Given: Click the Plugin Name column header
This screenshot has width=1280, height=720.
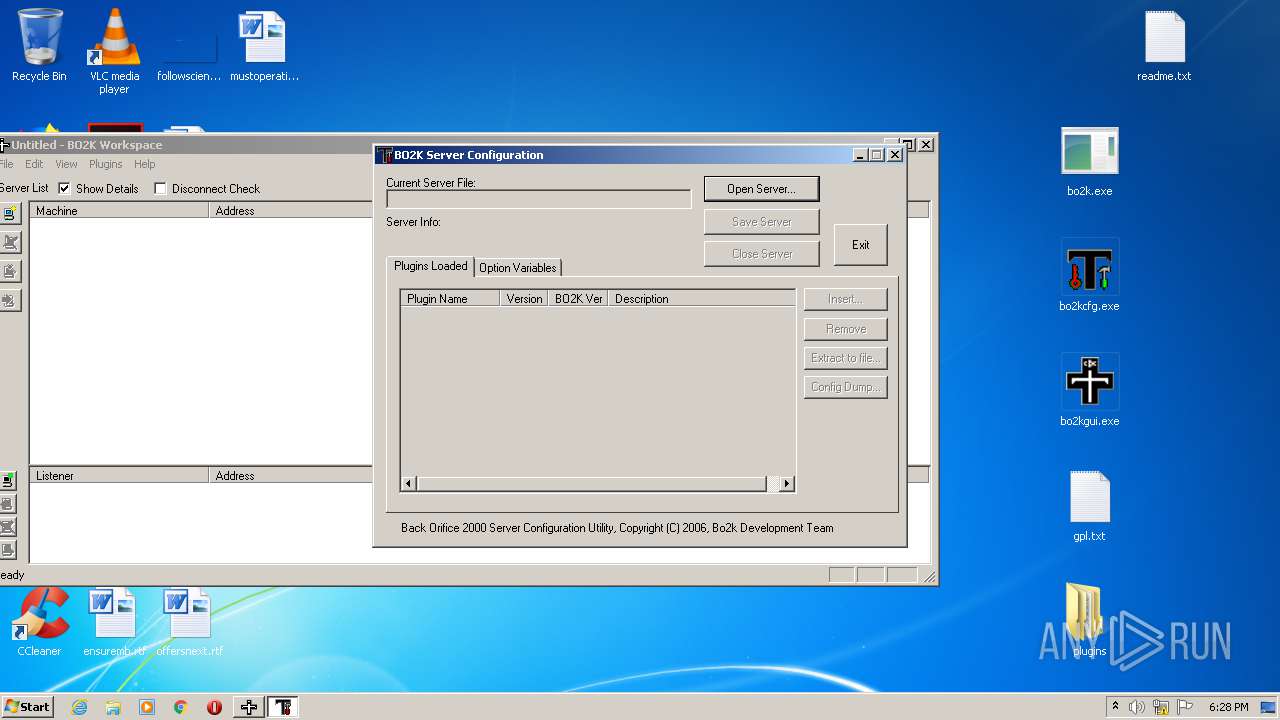Looking at the screenshot, I should point(450,298).
